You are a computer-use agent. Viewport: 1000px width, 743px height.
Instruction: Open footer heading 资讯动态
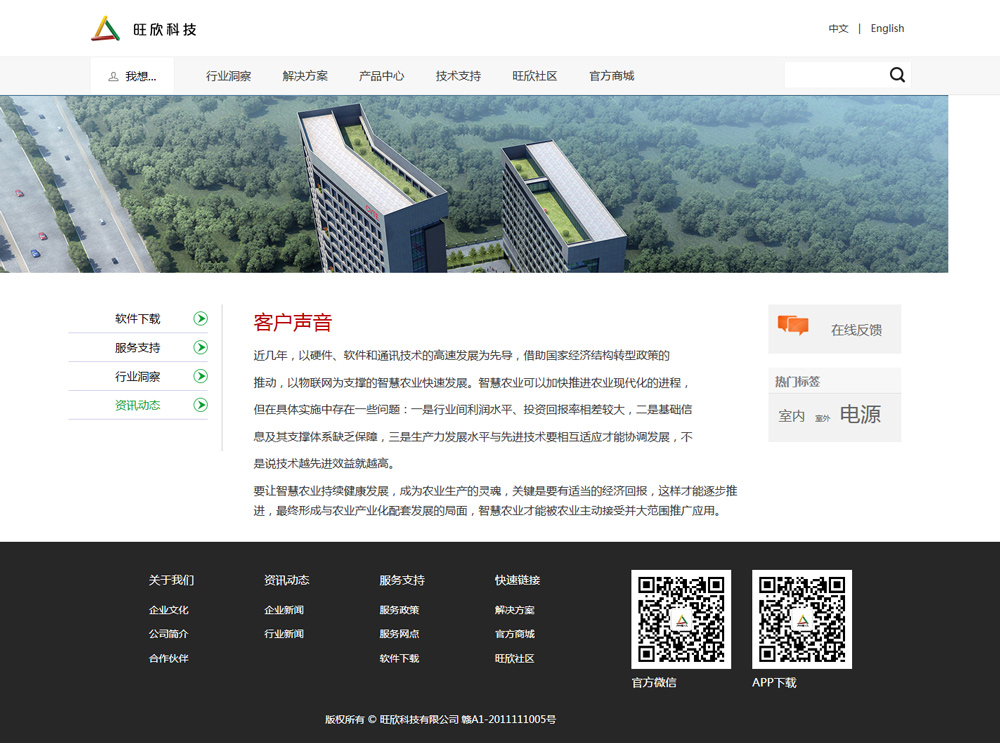[286, 580]
